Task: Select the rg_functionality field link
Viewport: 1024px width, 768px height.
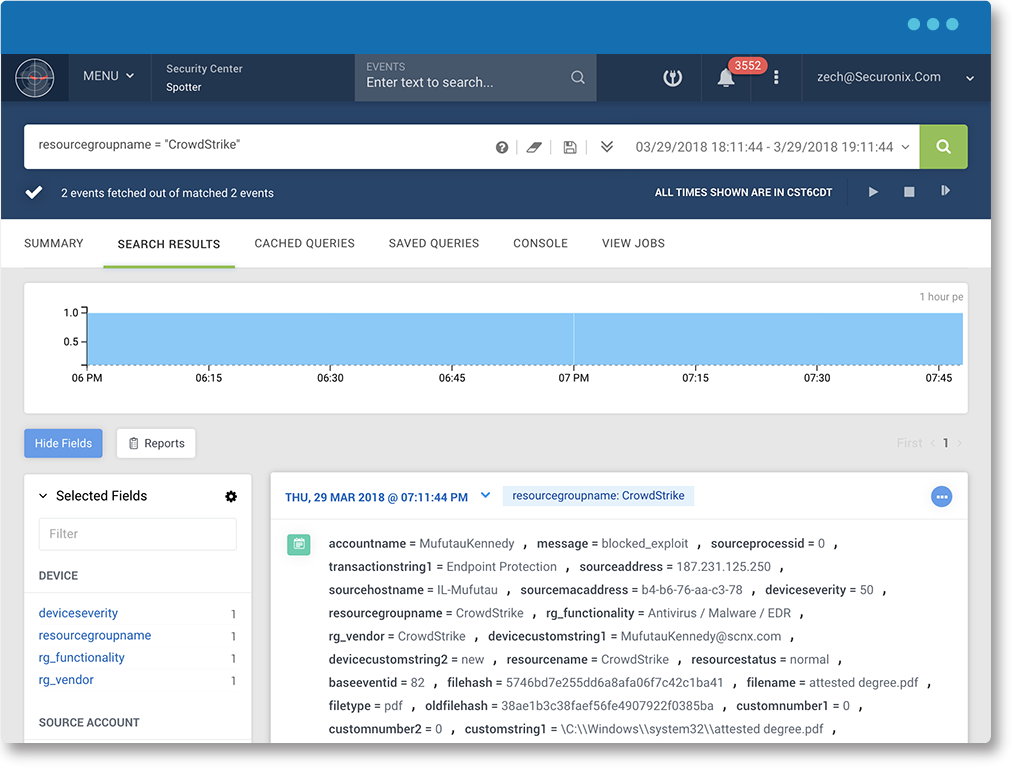Action: tap(82, 658)
